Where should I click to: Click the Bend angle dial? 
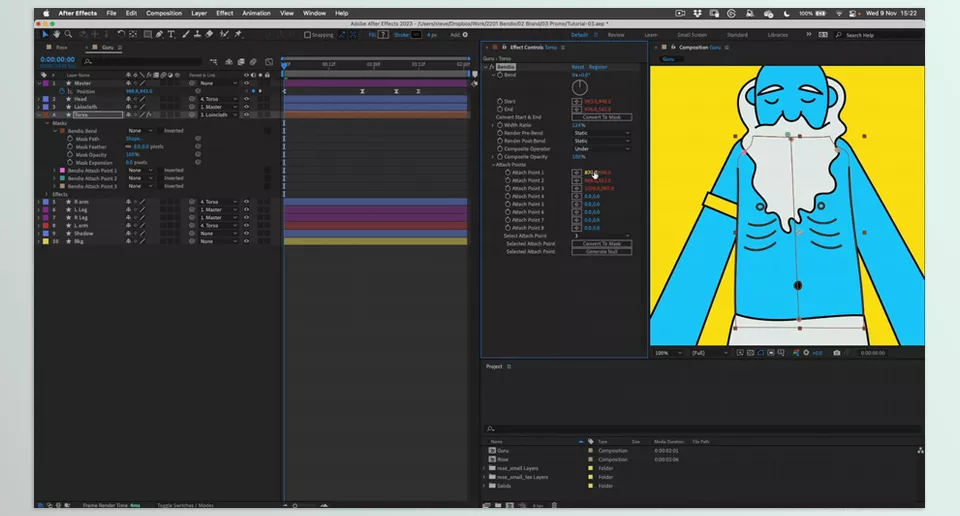click(579, 88)
